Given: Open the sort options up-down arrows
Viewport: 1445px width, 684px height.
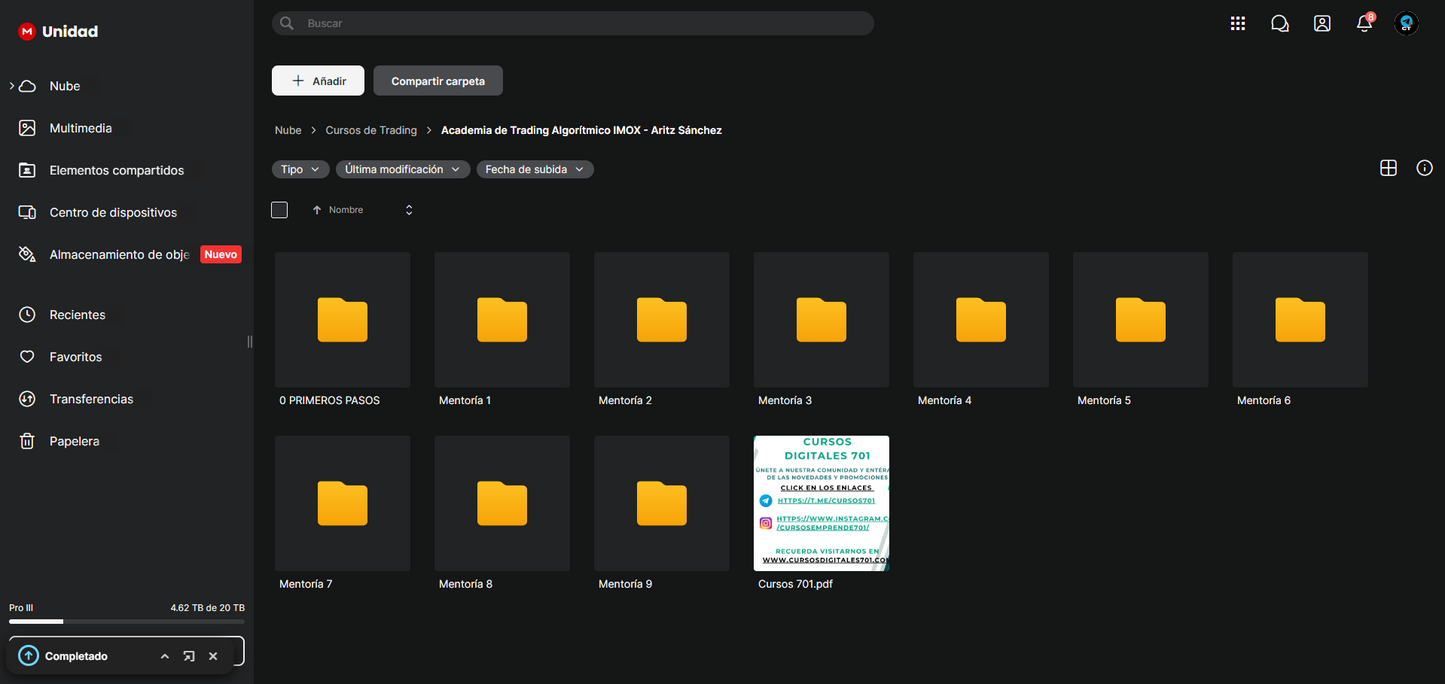Looking at the screenshot, I should coord(409,210).
